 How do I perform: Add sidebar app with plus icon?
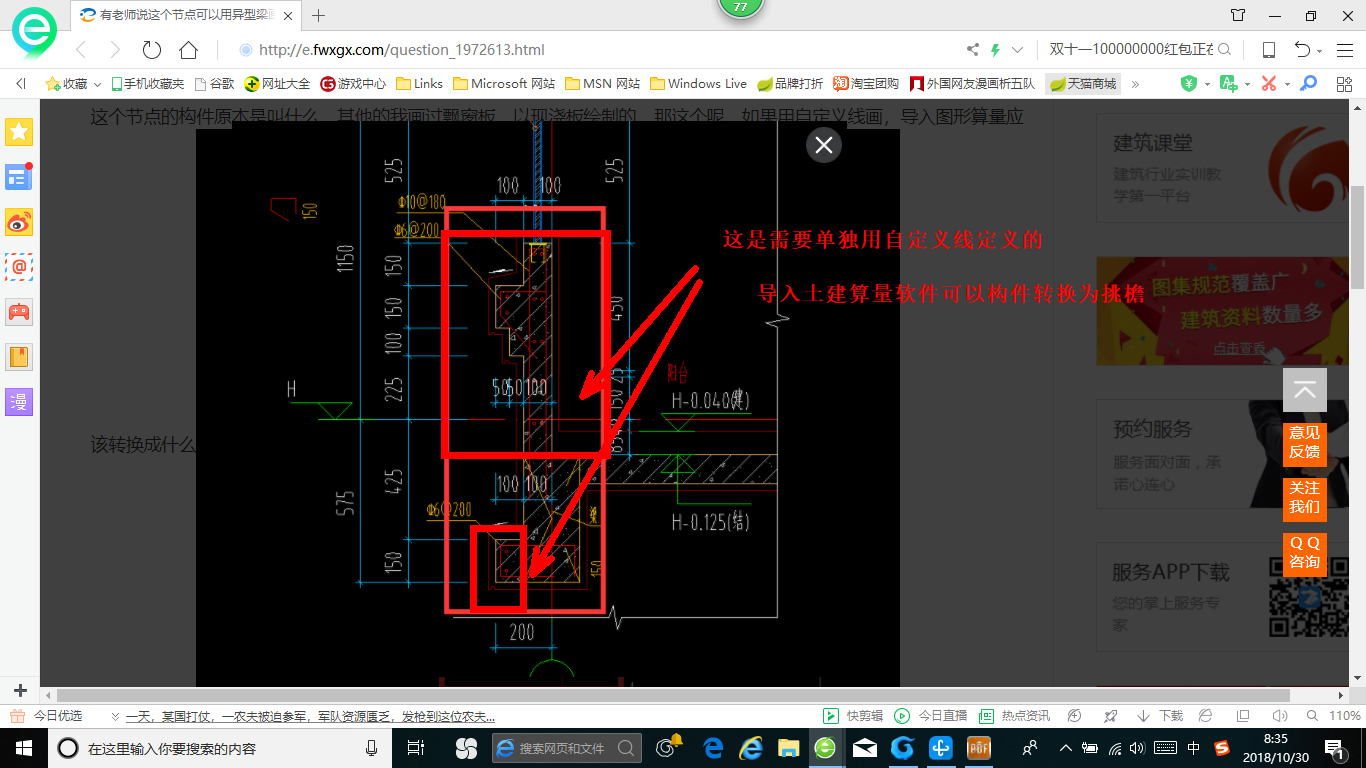20,690
